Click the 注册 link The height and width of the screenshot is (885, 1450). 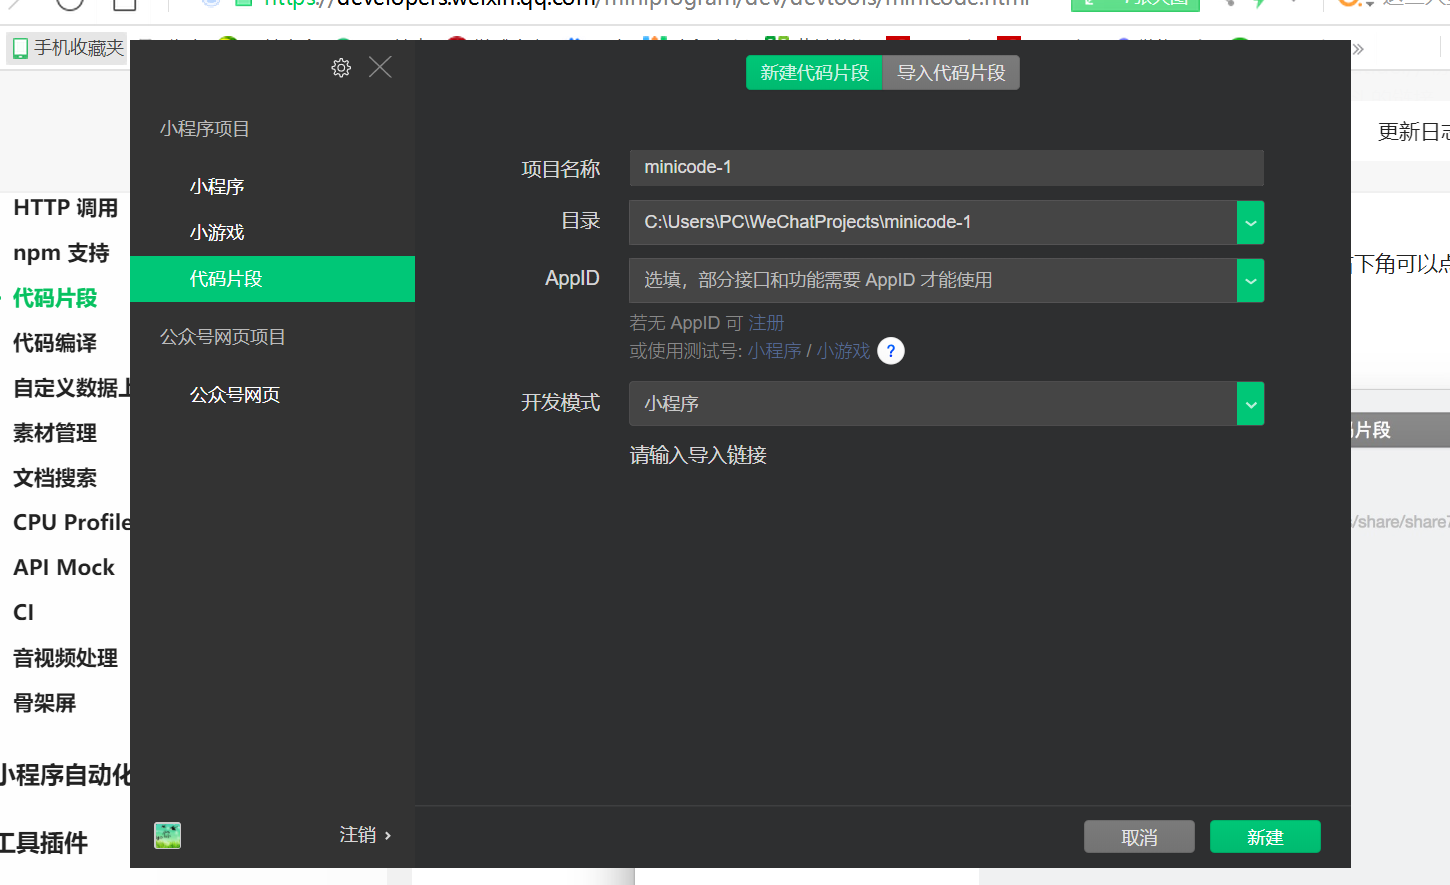coord(766,323)
